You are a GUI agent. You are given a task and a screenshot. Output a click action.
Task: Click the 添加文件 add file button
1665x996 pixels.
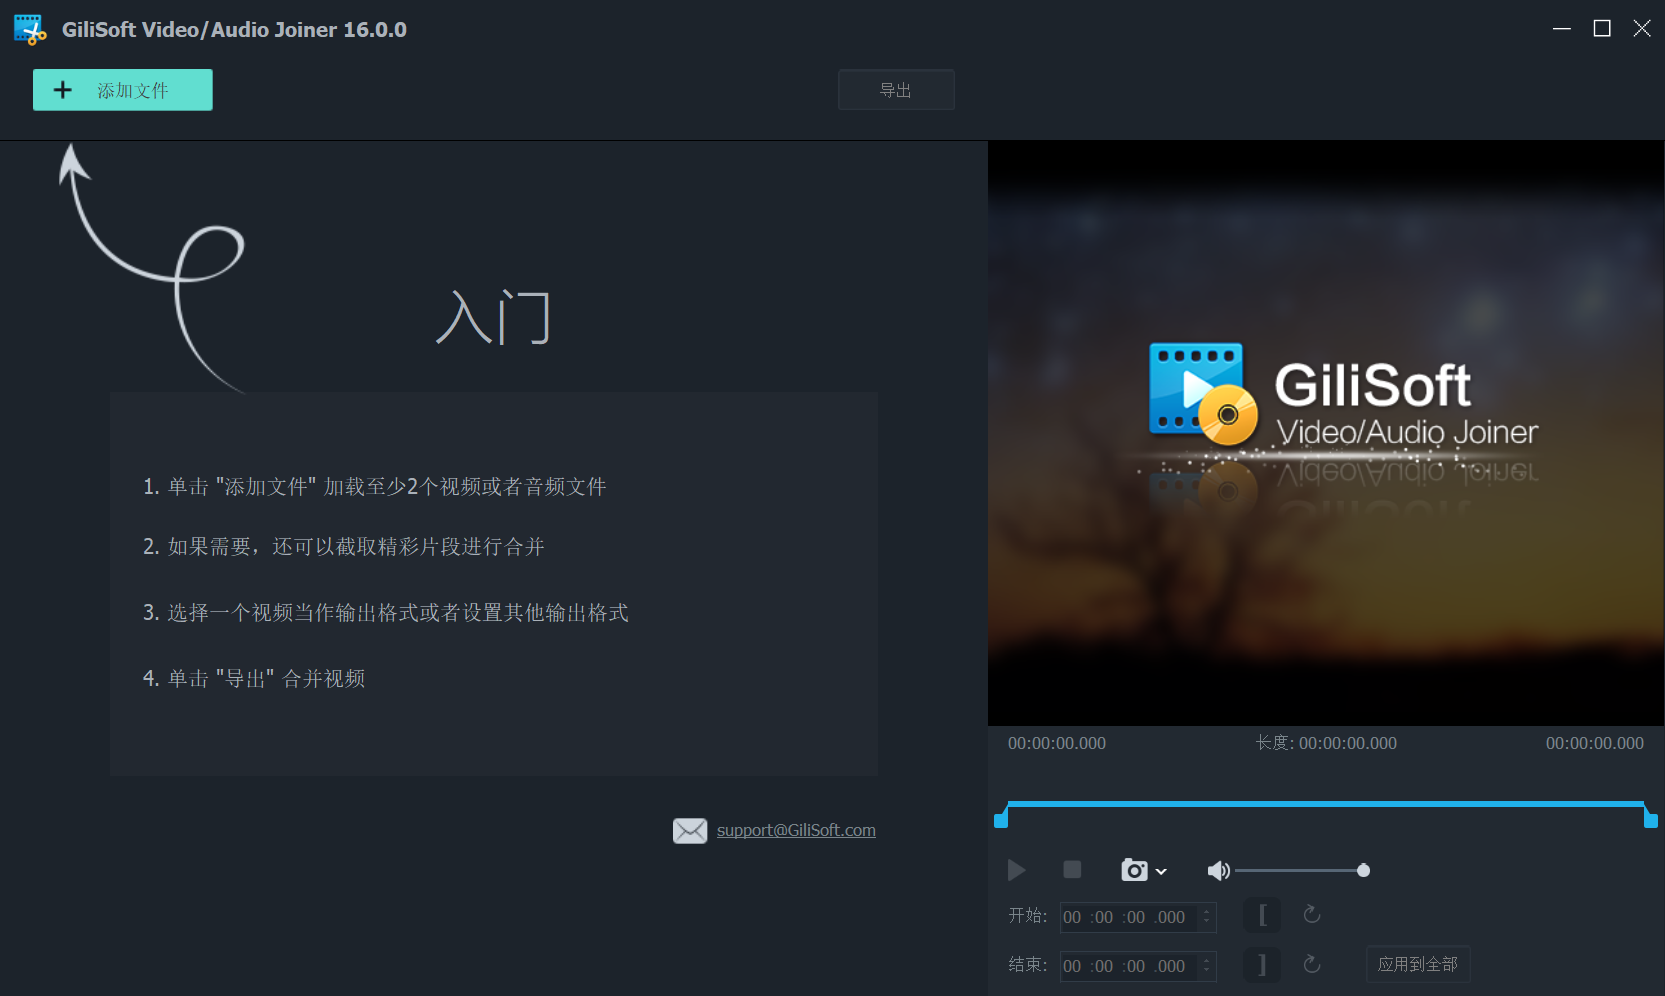point(123,90)
